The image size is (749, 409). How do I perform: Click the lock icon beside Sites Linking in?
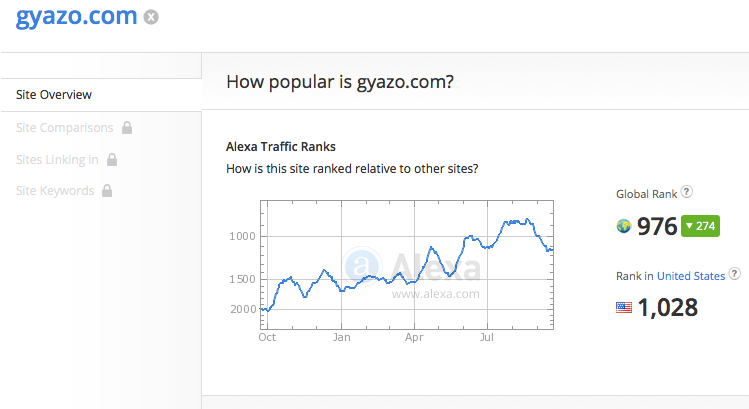(x=112, y=160)
